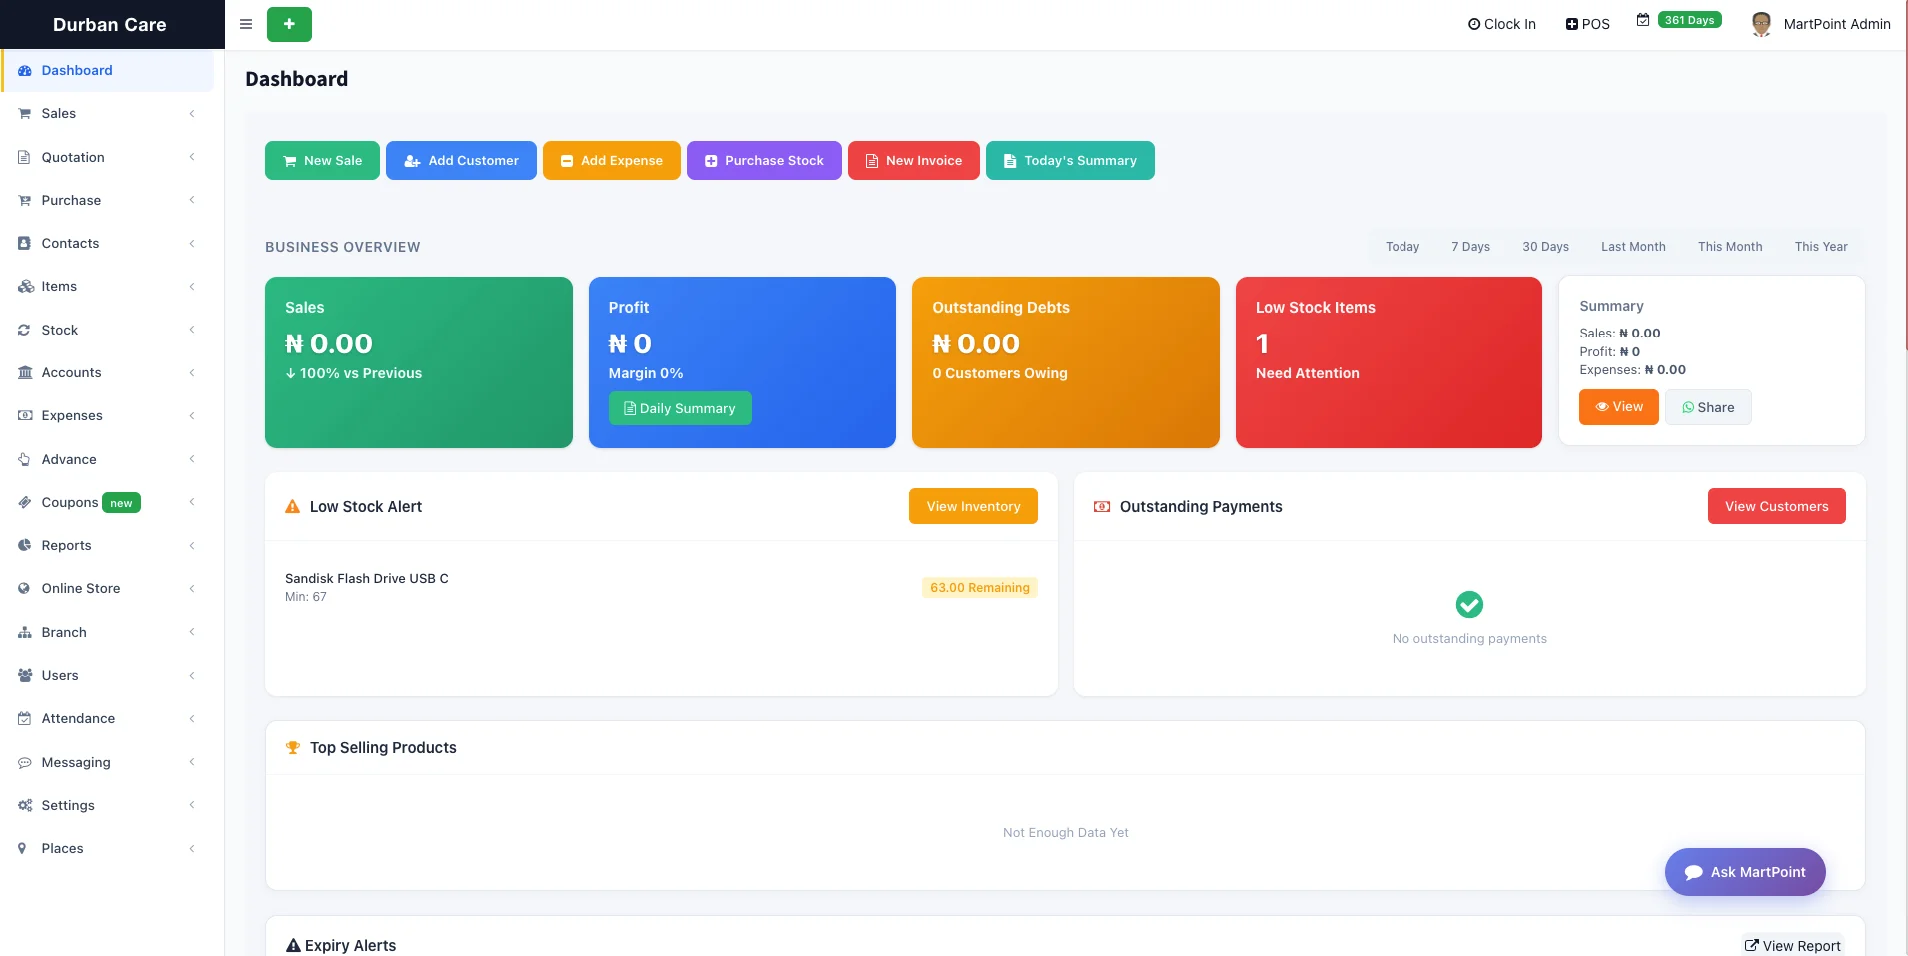Click the Quotation document icon in sidebar
Screen dimensions: 1908x956
(x=25, y=157)
